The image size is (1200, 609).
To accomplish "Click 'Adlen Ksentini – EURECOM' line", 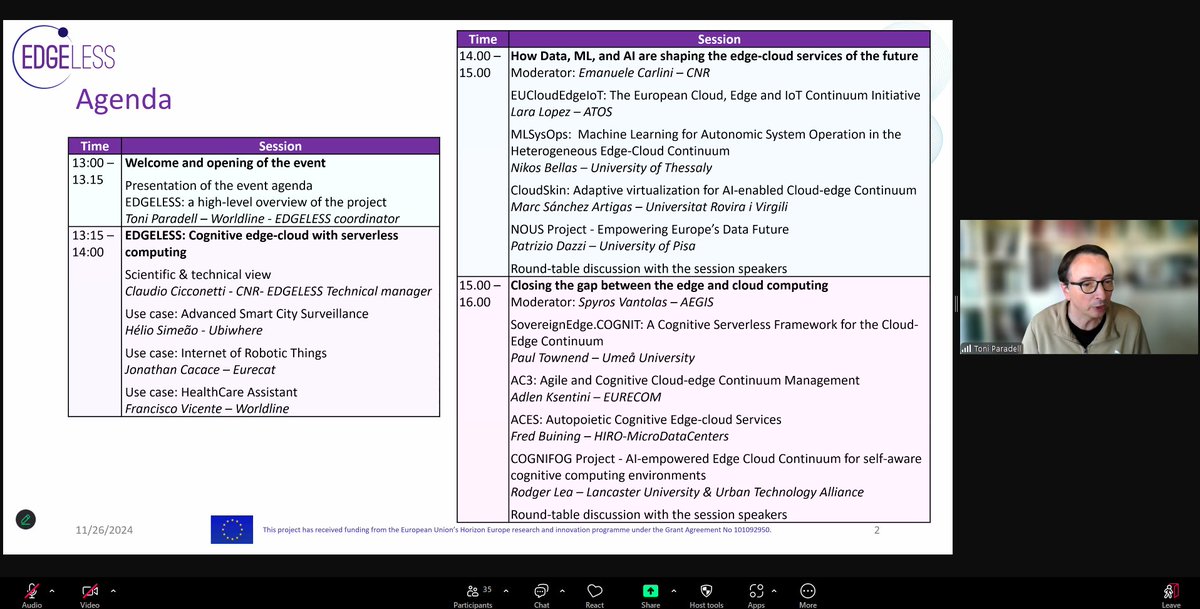I will (x=586, y=397).
